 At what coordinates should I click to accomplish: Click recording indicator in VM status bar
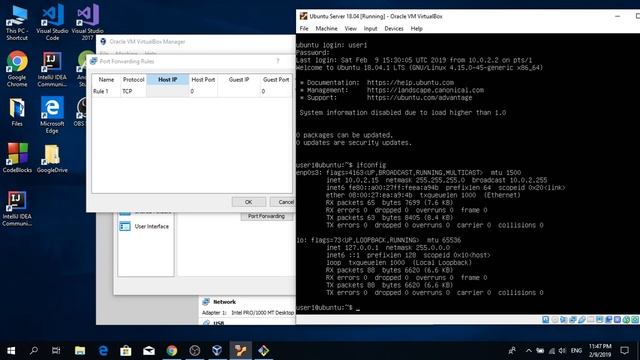point(609,320)
